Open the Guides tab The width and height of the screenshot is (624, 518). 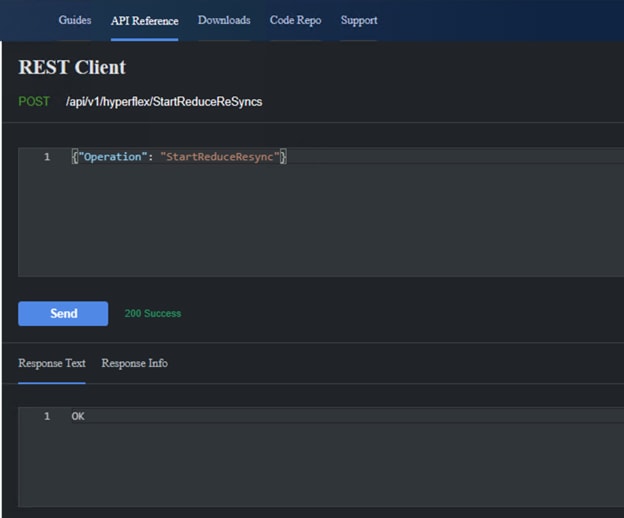[75, 20]
